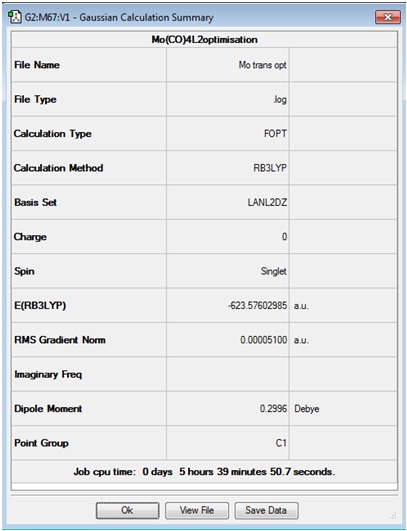This screenshot has height=531, width=407.
Task: Click the empty Imaginary Freq value cell
Action: tap(228, 374)
